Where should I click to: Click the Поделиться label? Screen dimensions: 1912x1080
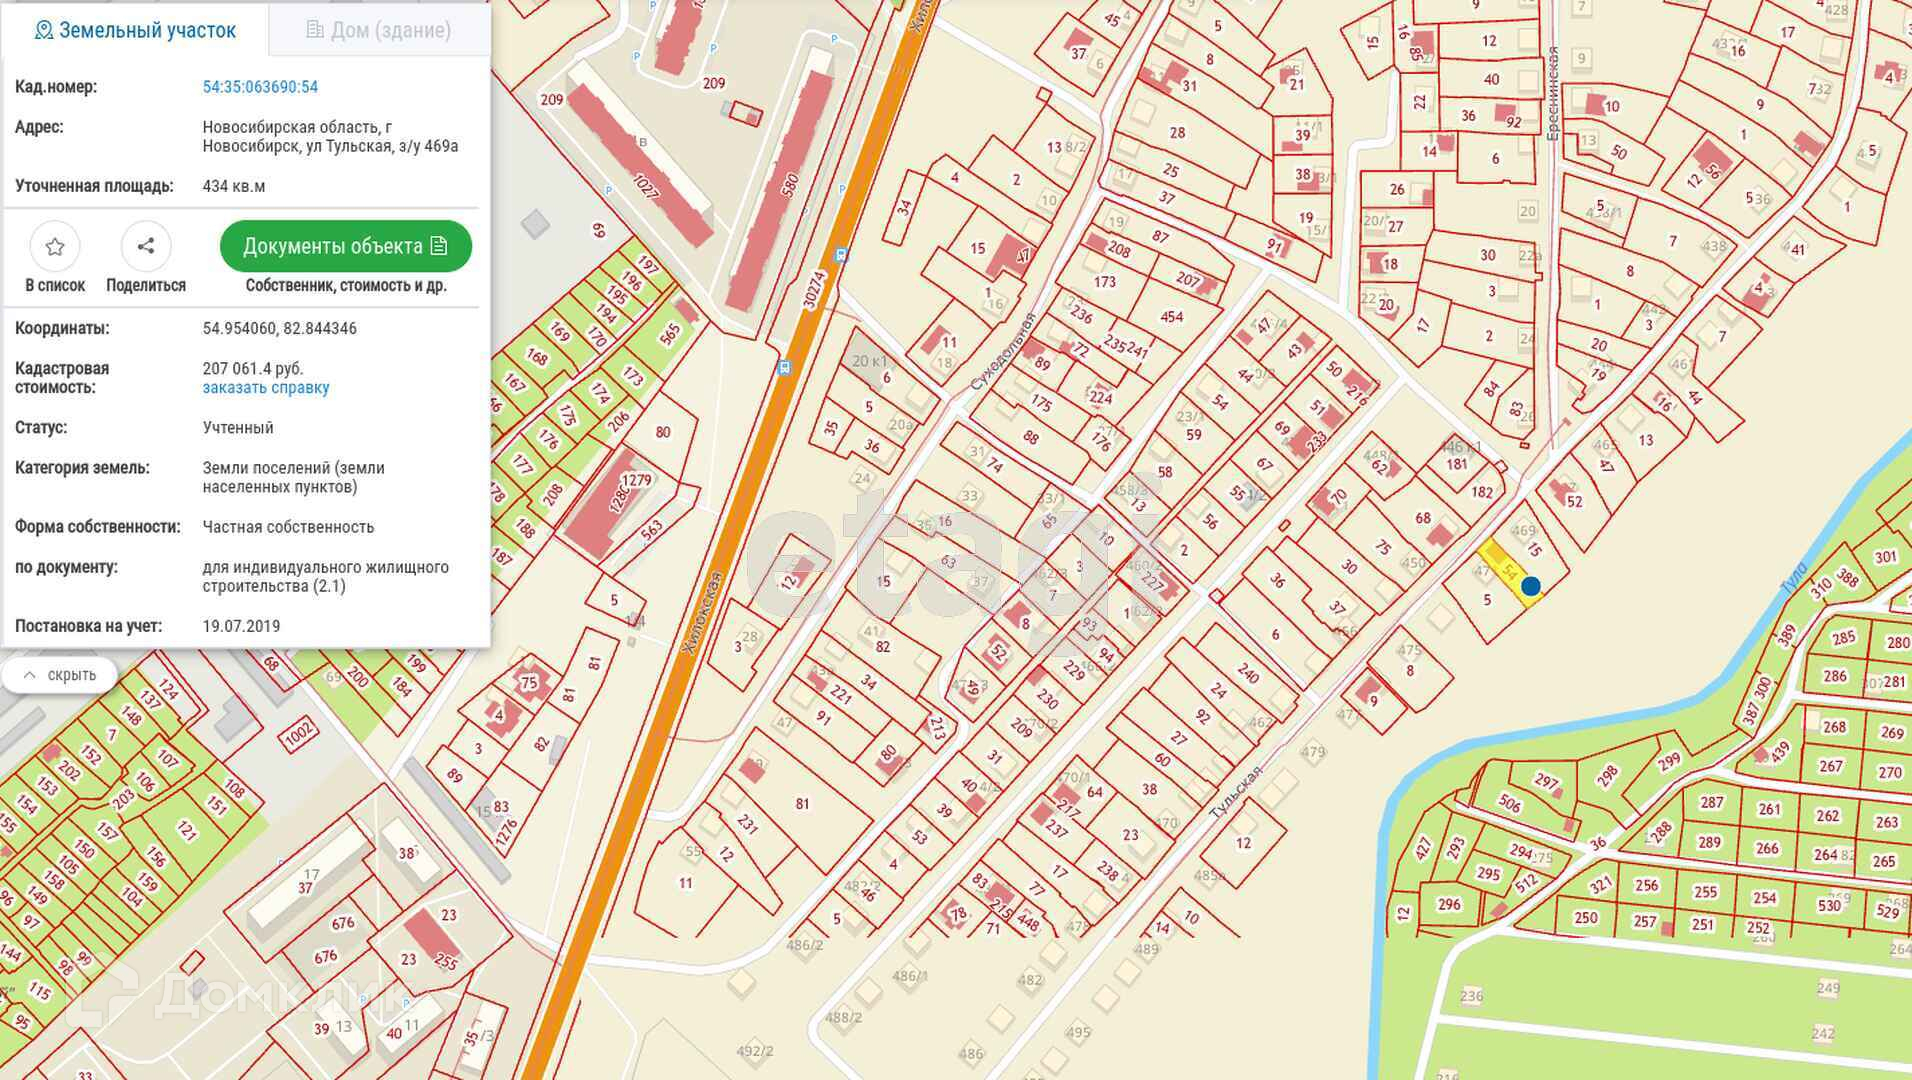point(146,285)
